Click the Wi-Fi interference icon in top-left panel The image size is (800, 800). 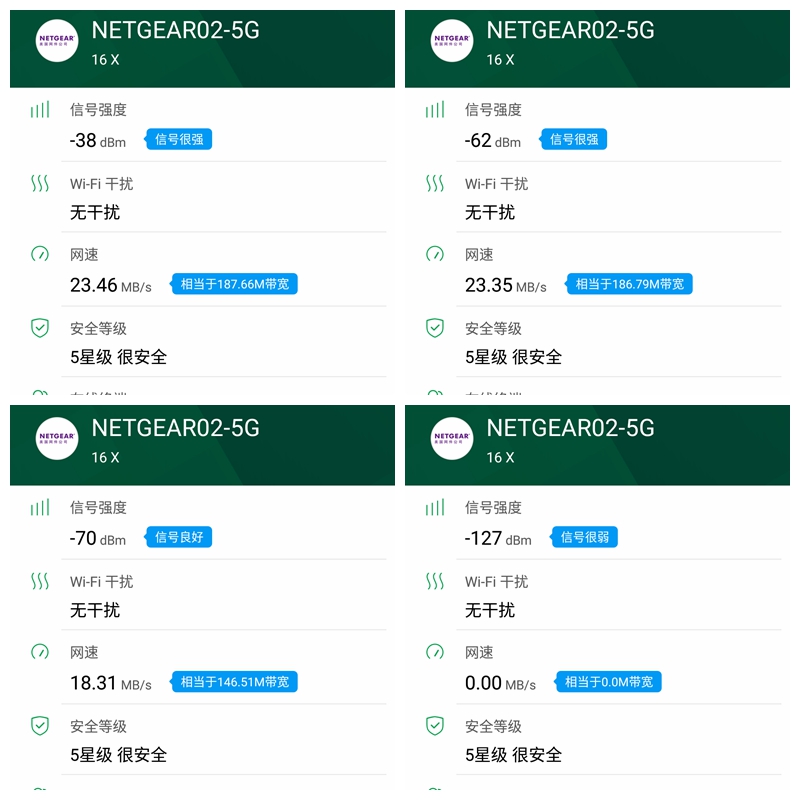[x=39, y=186]
